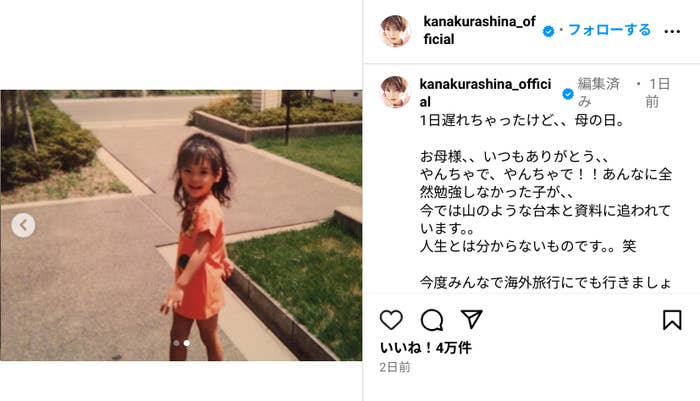Click the 2日前 post timestamp
This screenshot has width=700, height=401.
coord(395,367)
